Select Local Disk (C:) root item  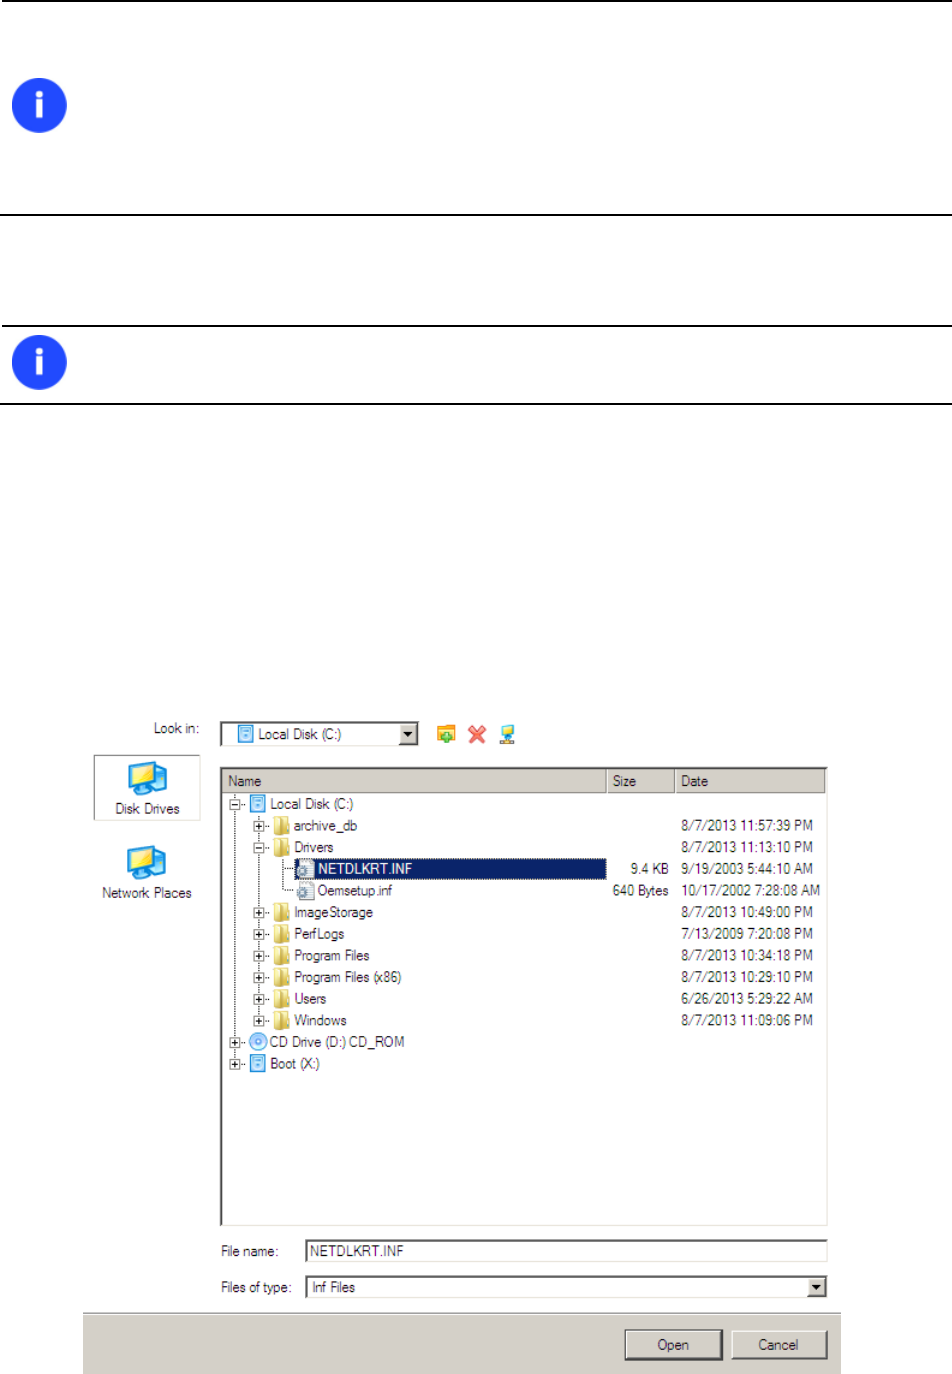pyautogui.click(x=311, y=804)
